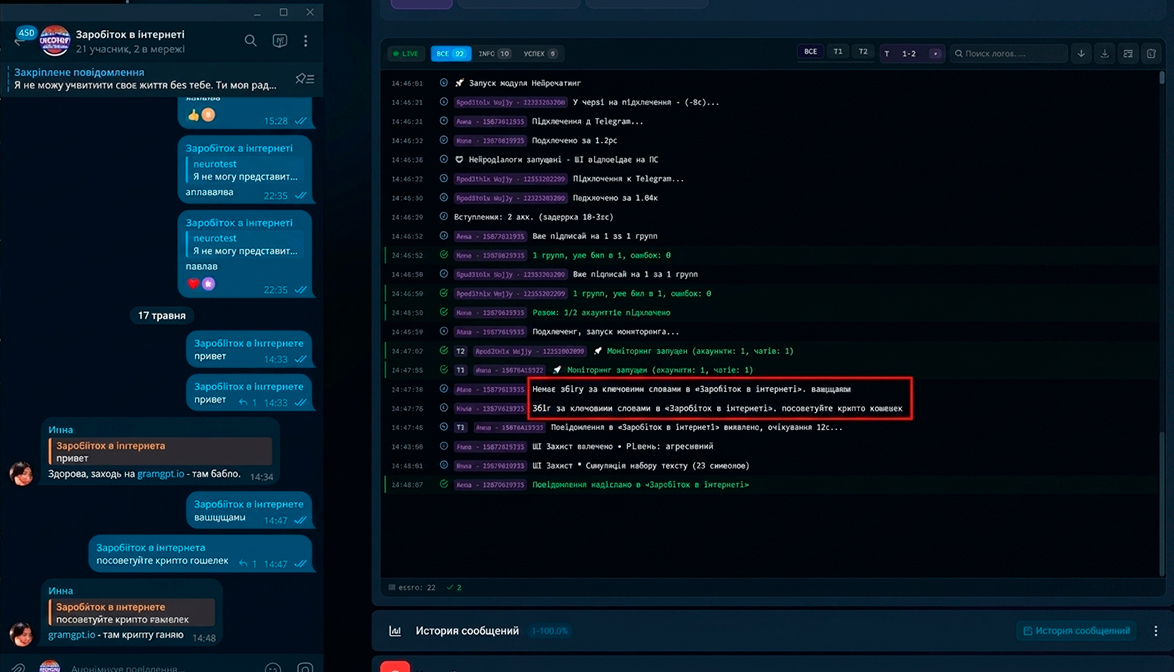
Task: Open the pinned messages list icon
Action: (305, 79)
